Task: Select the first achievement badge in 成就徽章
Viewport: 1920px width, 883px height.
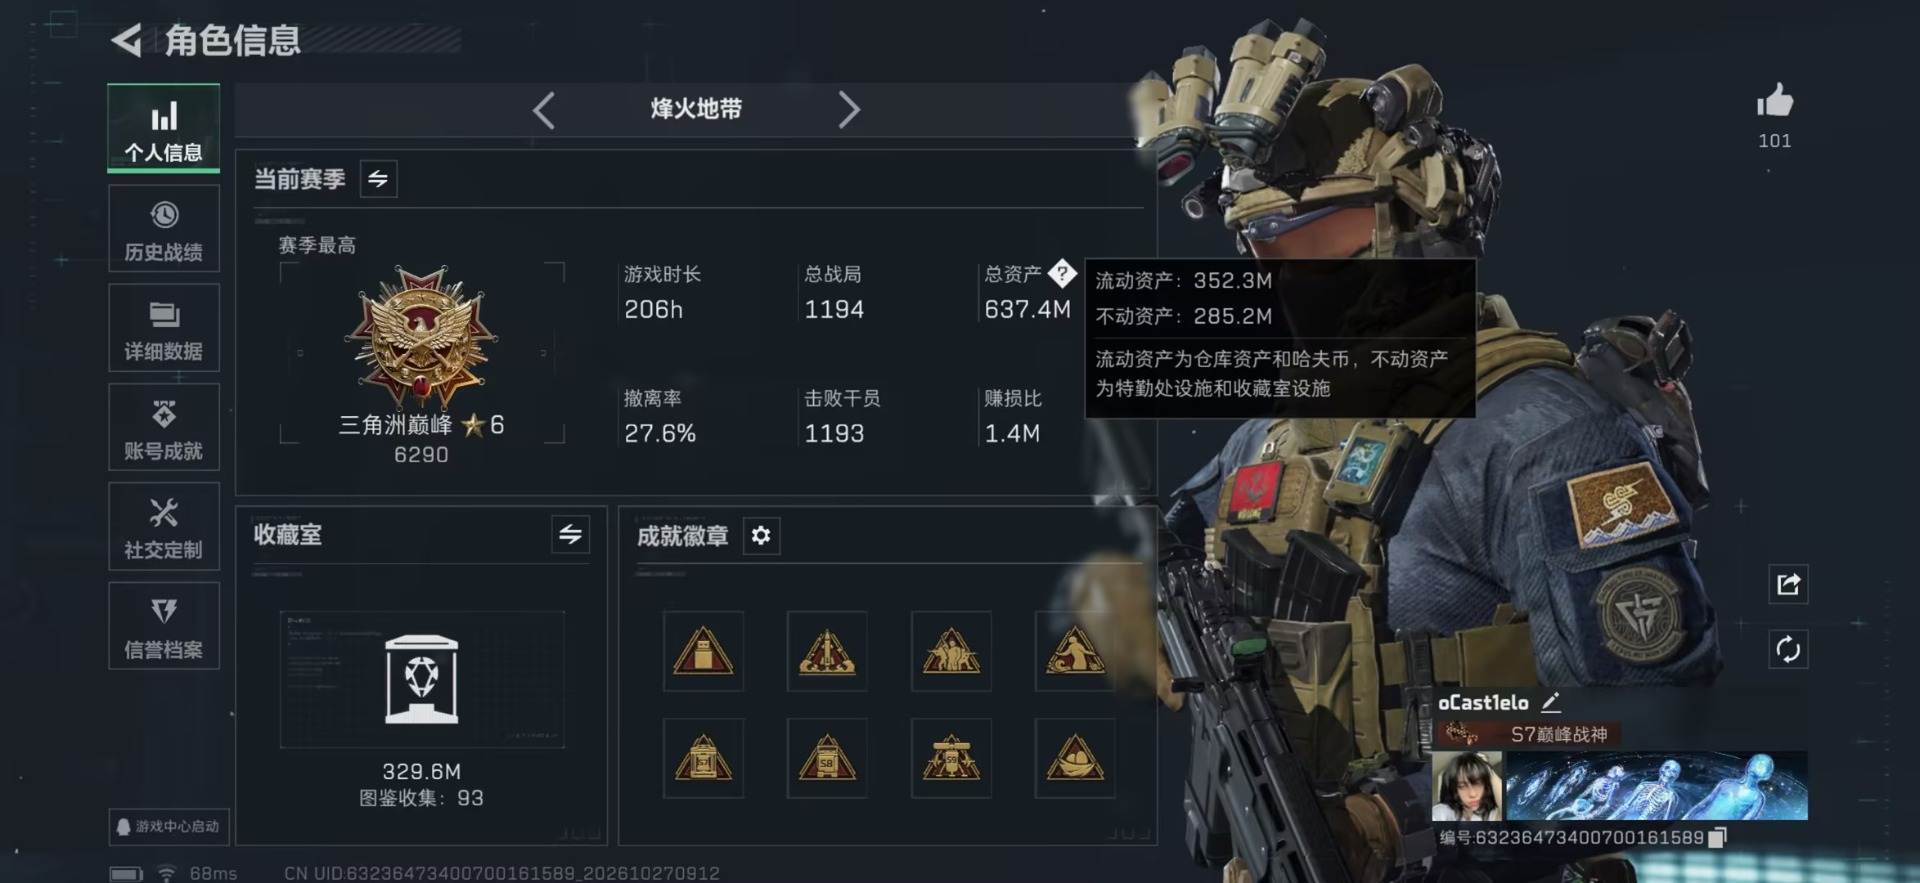Action: pyautogui.click(x=703, y=651)
